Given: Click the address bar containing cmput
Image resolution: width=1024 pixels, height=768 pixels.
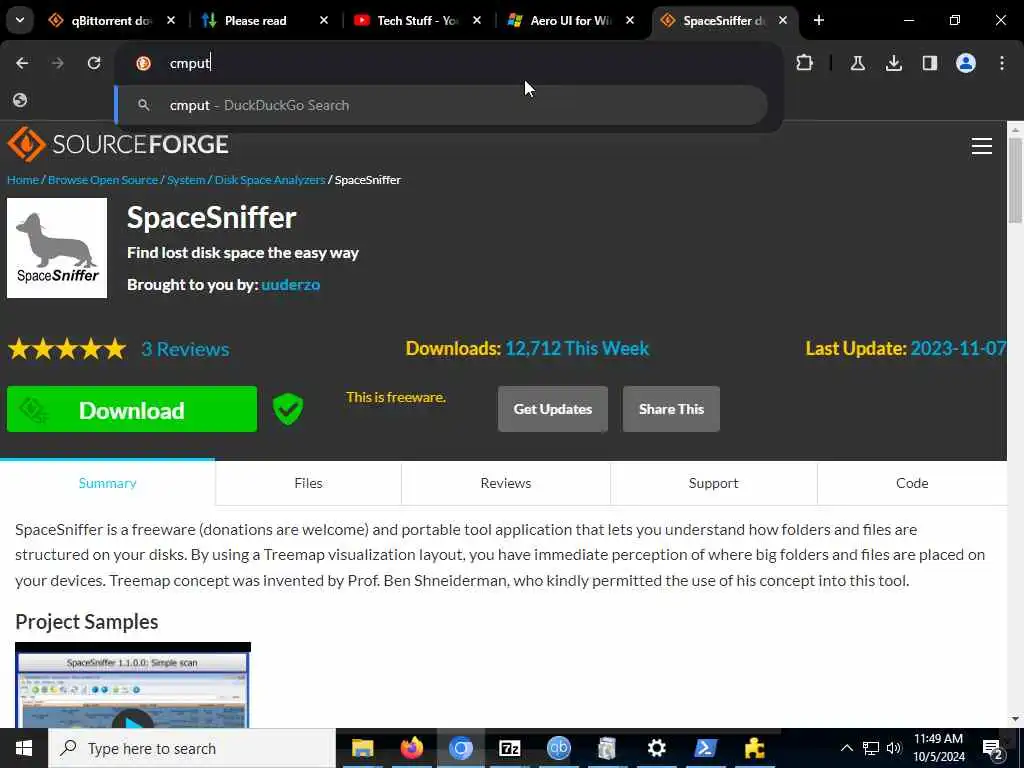Looking at the screenshot, I should (448, 63).
